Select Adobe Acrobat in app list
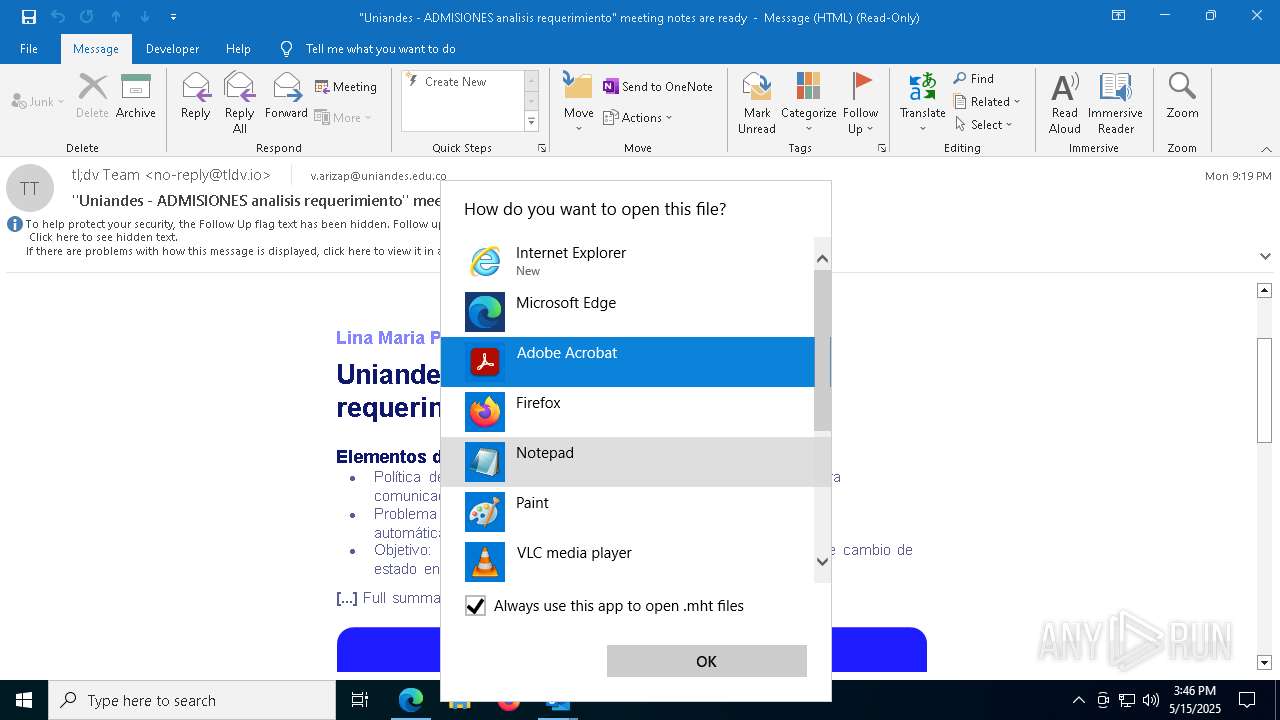Screen dimensions: 1280x720 tap(628, 362)
